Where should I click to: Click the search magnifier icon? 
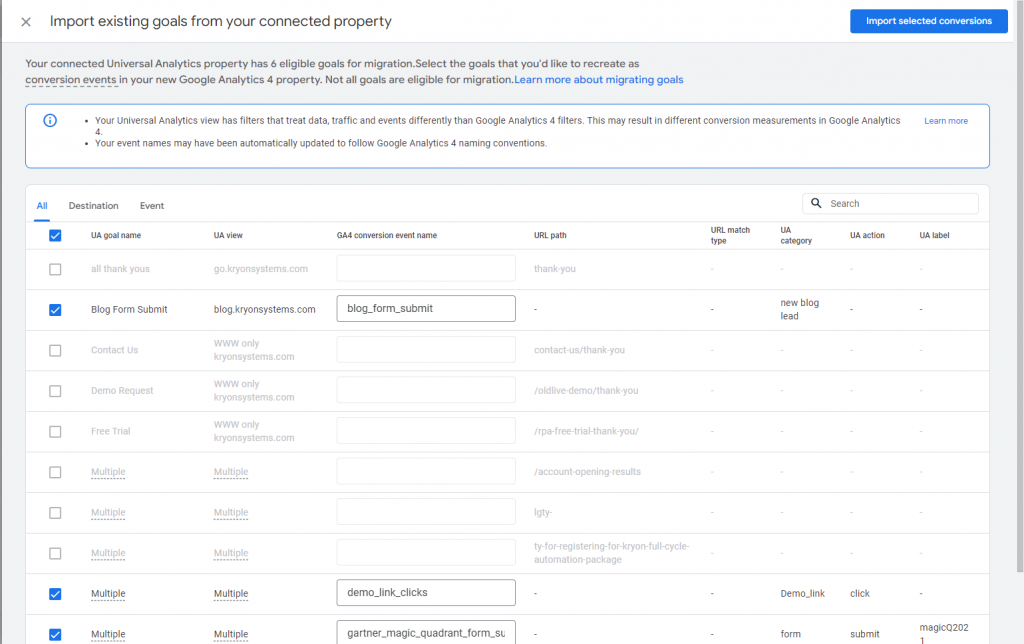point(817,204)
